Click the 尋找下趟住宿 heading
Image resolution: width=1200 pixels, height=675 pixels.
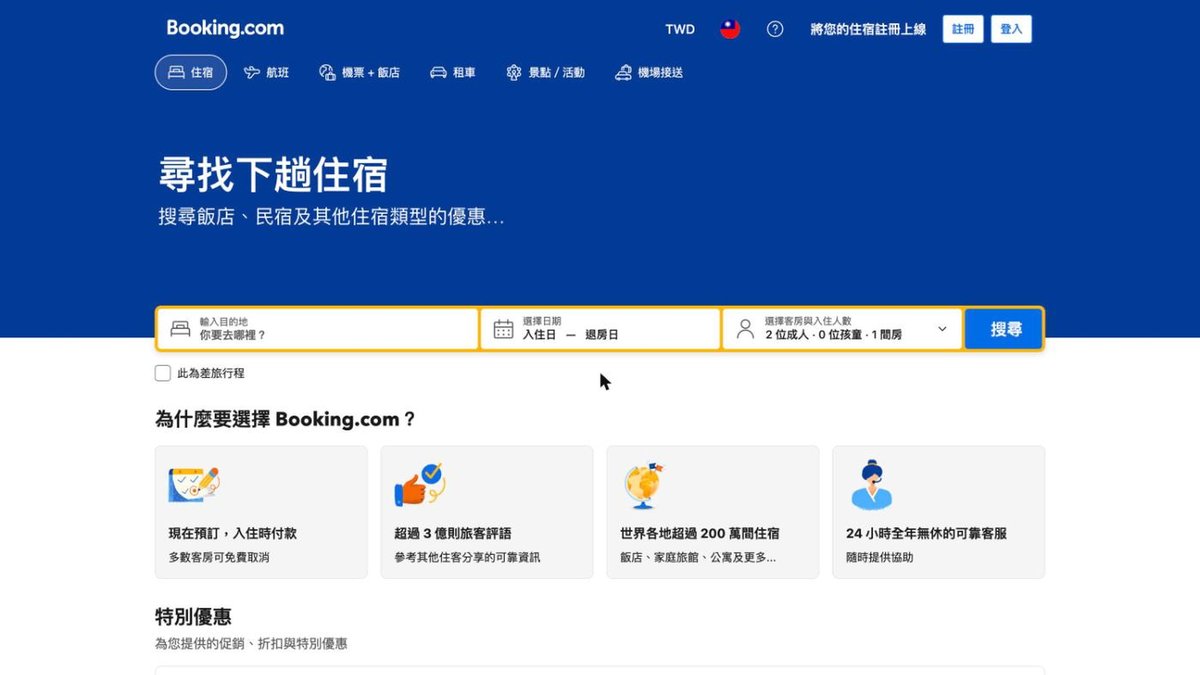[x=273, y=175]
